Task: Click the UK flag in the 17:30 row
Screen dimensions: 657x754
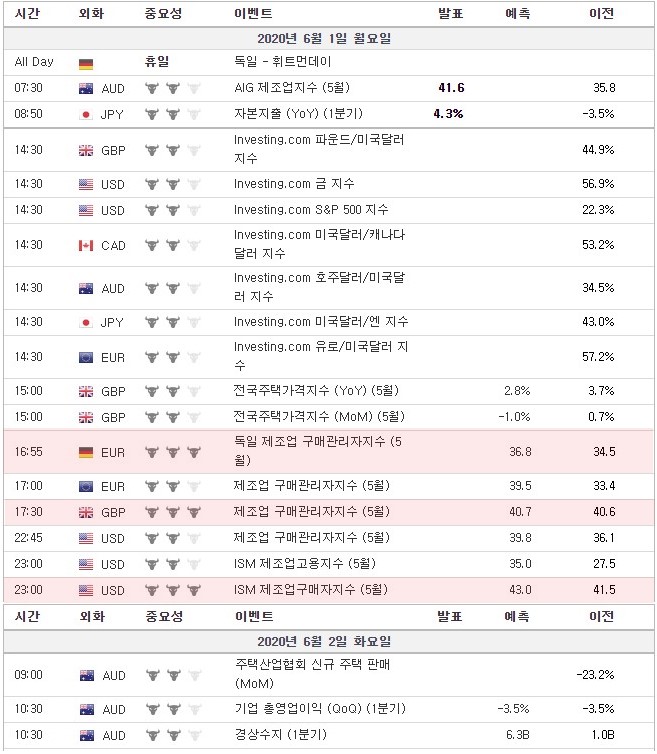Action: [x=86, y=513]
